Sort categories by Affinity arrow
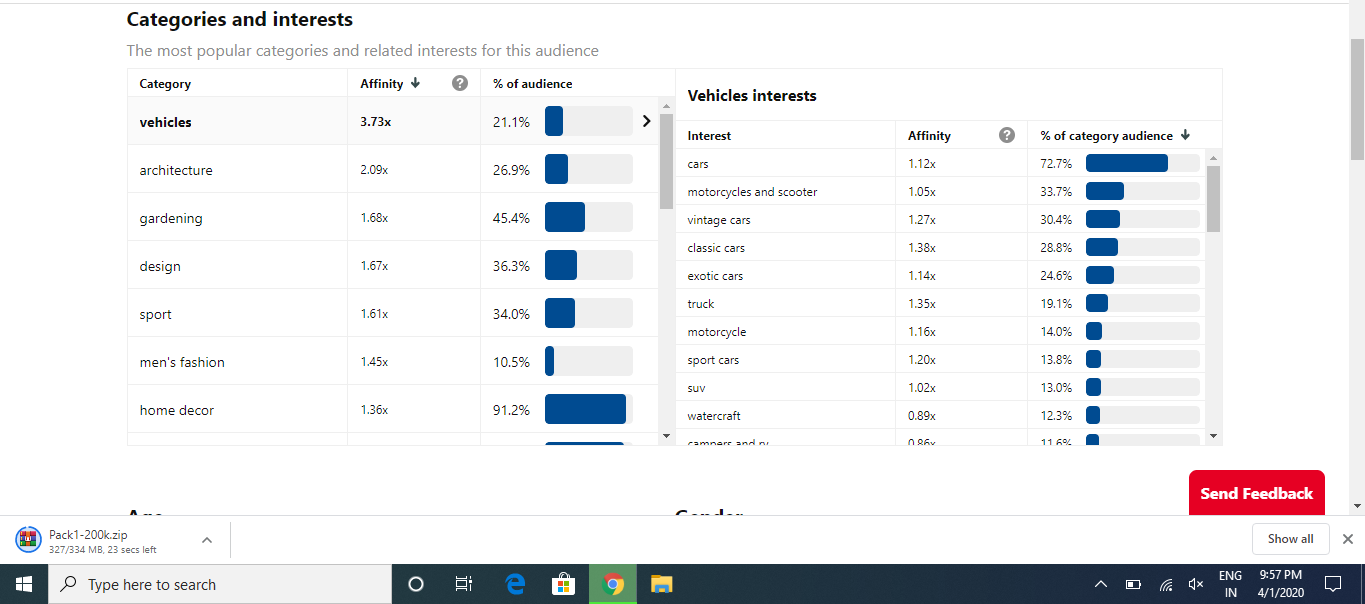1365x604 pixels. pos(415,83)
